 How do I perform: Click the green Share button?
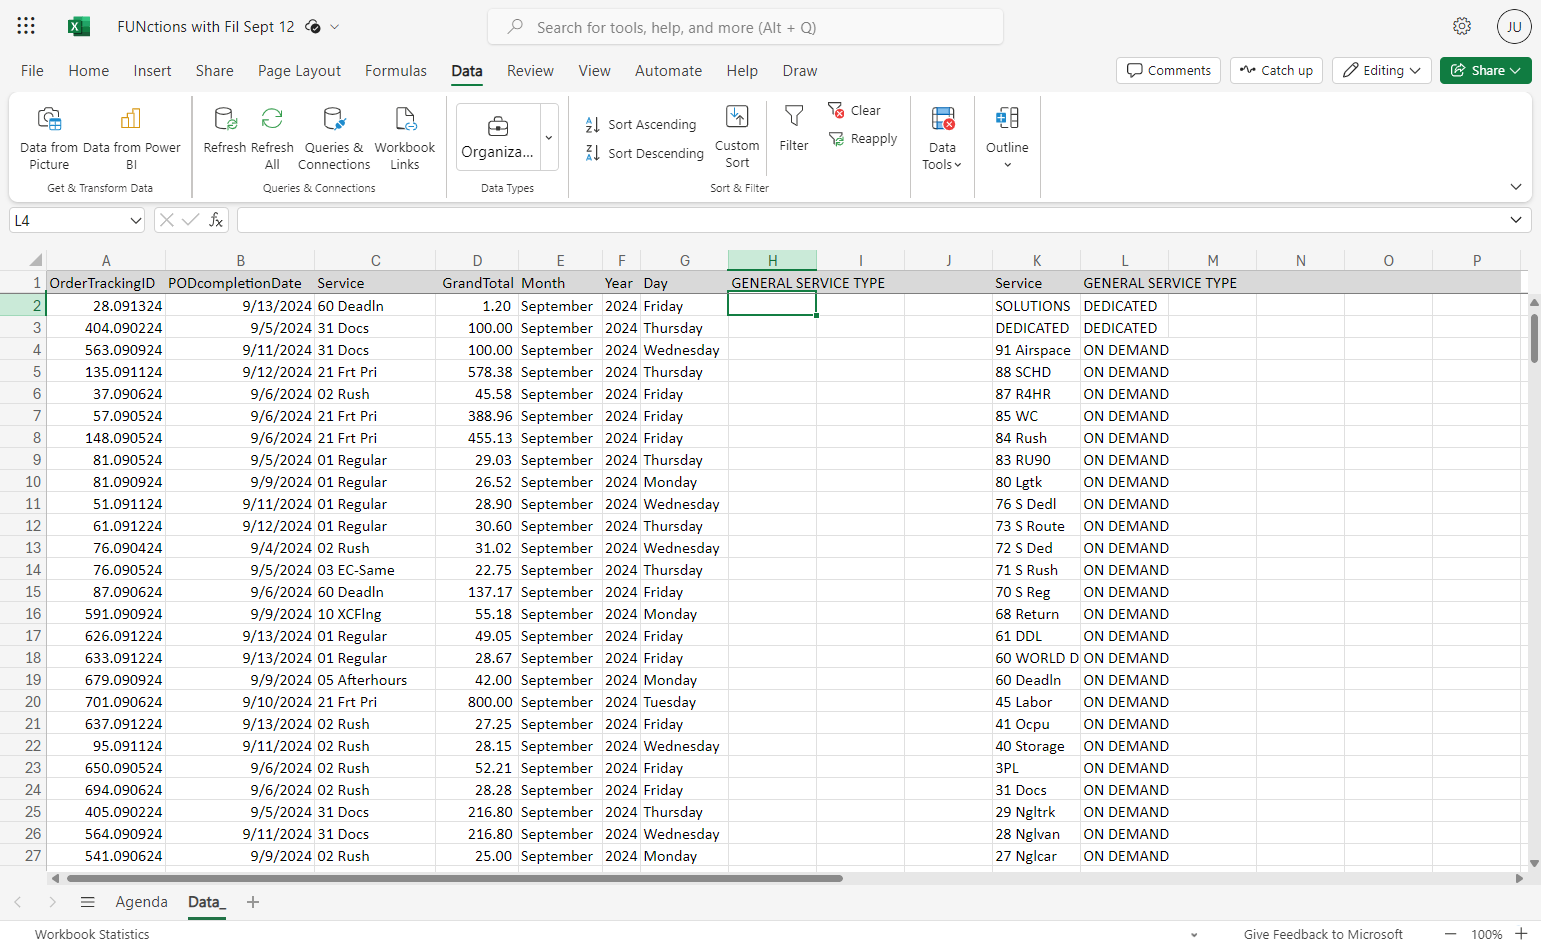point(1486,70)
